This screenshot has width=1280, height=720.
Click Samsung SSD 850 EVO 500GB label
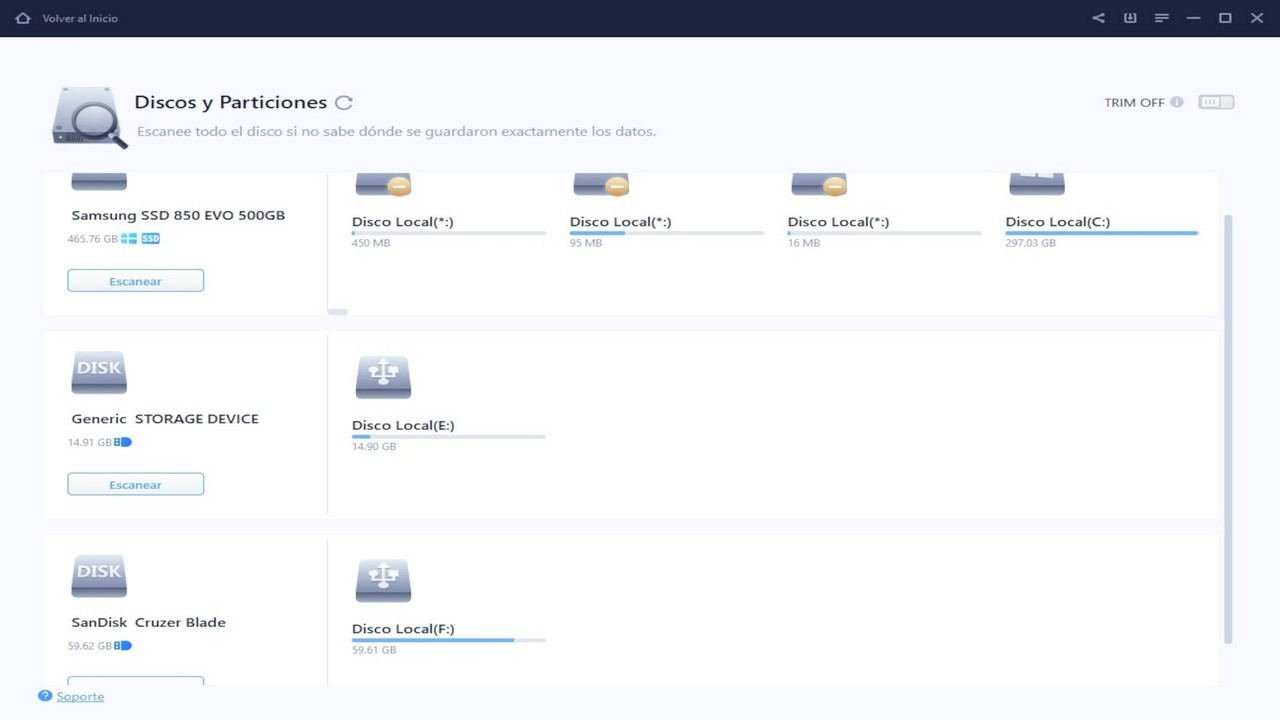pyautogui.click(x=178, y=215)
